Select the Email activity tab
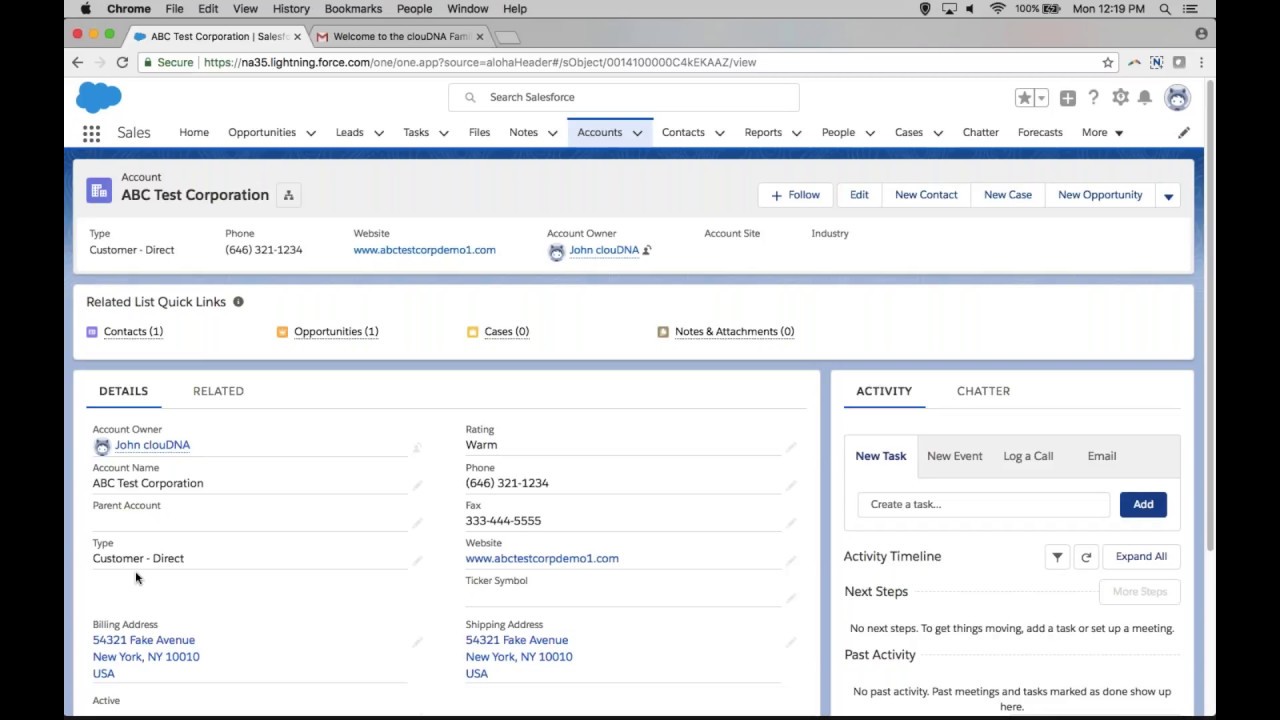Viewport: 1280px width, 720px height. tap(1102, 456)
